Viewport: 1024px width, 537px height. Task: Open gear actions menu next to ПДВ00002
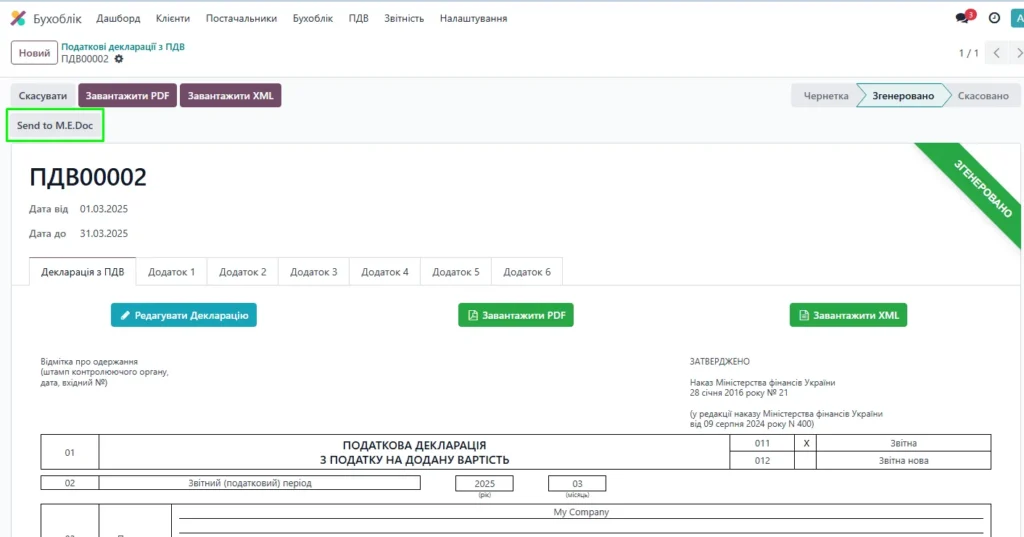pos(119,59)
